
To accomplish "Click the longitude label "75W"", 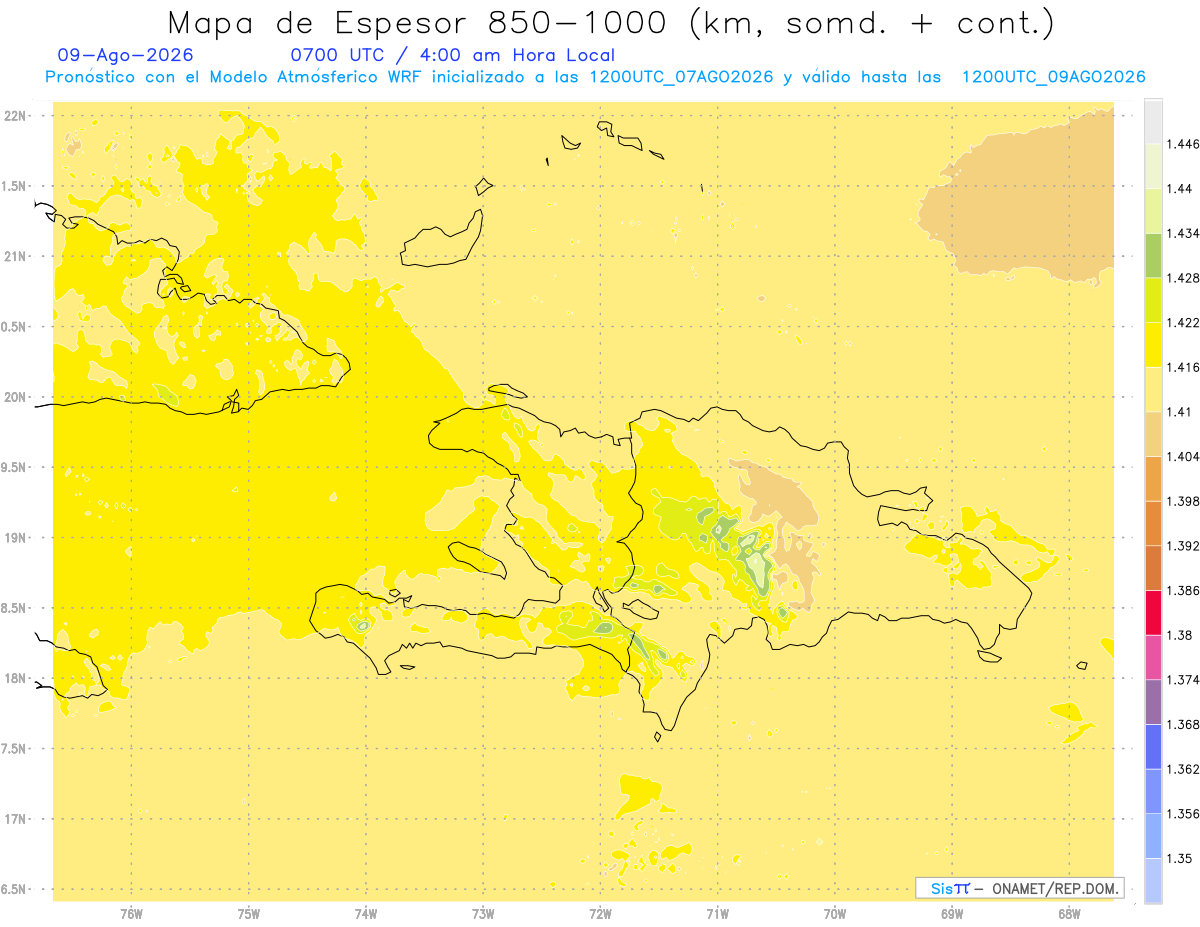I will (x=249, y=914).
